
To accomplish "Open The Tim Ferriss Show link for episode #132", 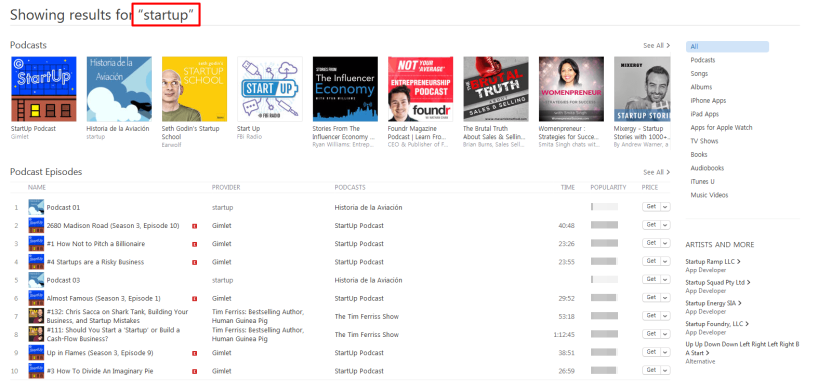I will (x=366, y=316).
